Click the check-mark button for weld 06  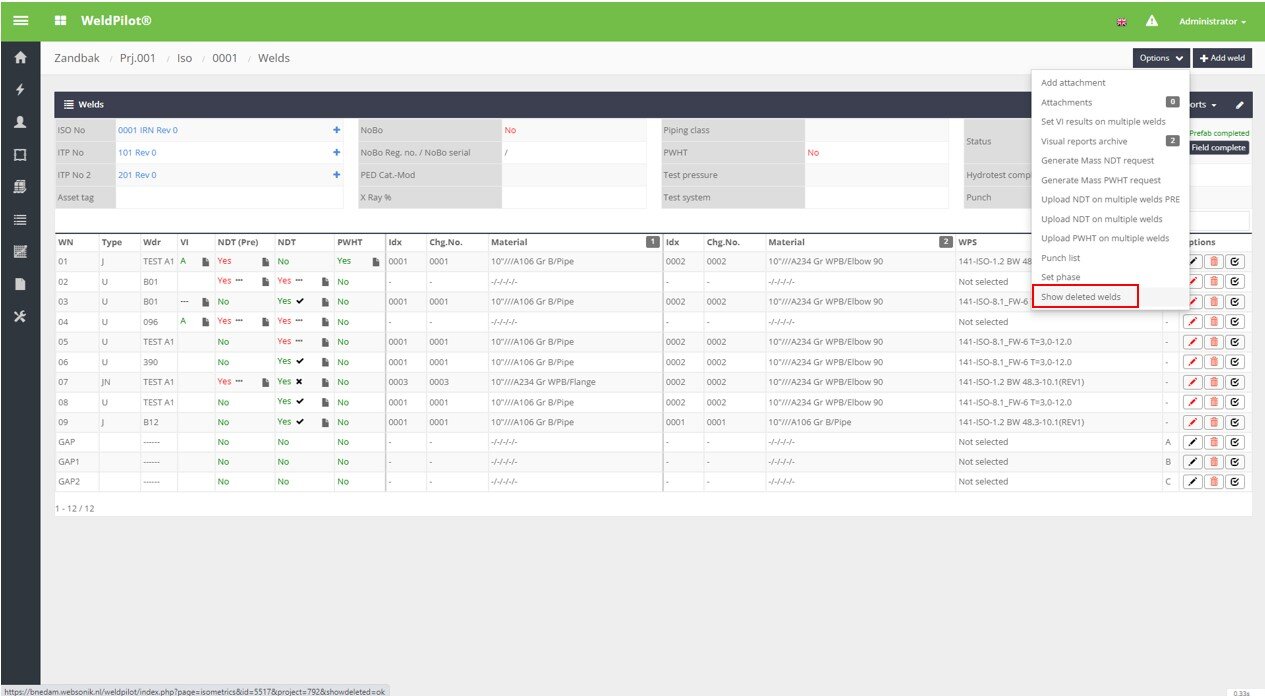pos(1235,362)
